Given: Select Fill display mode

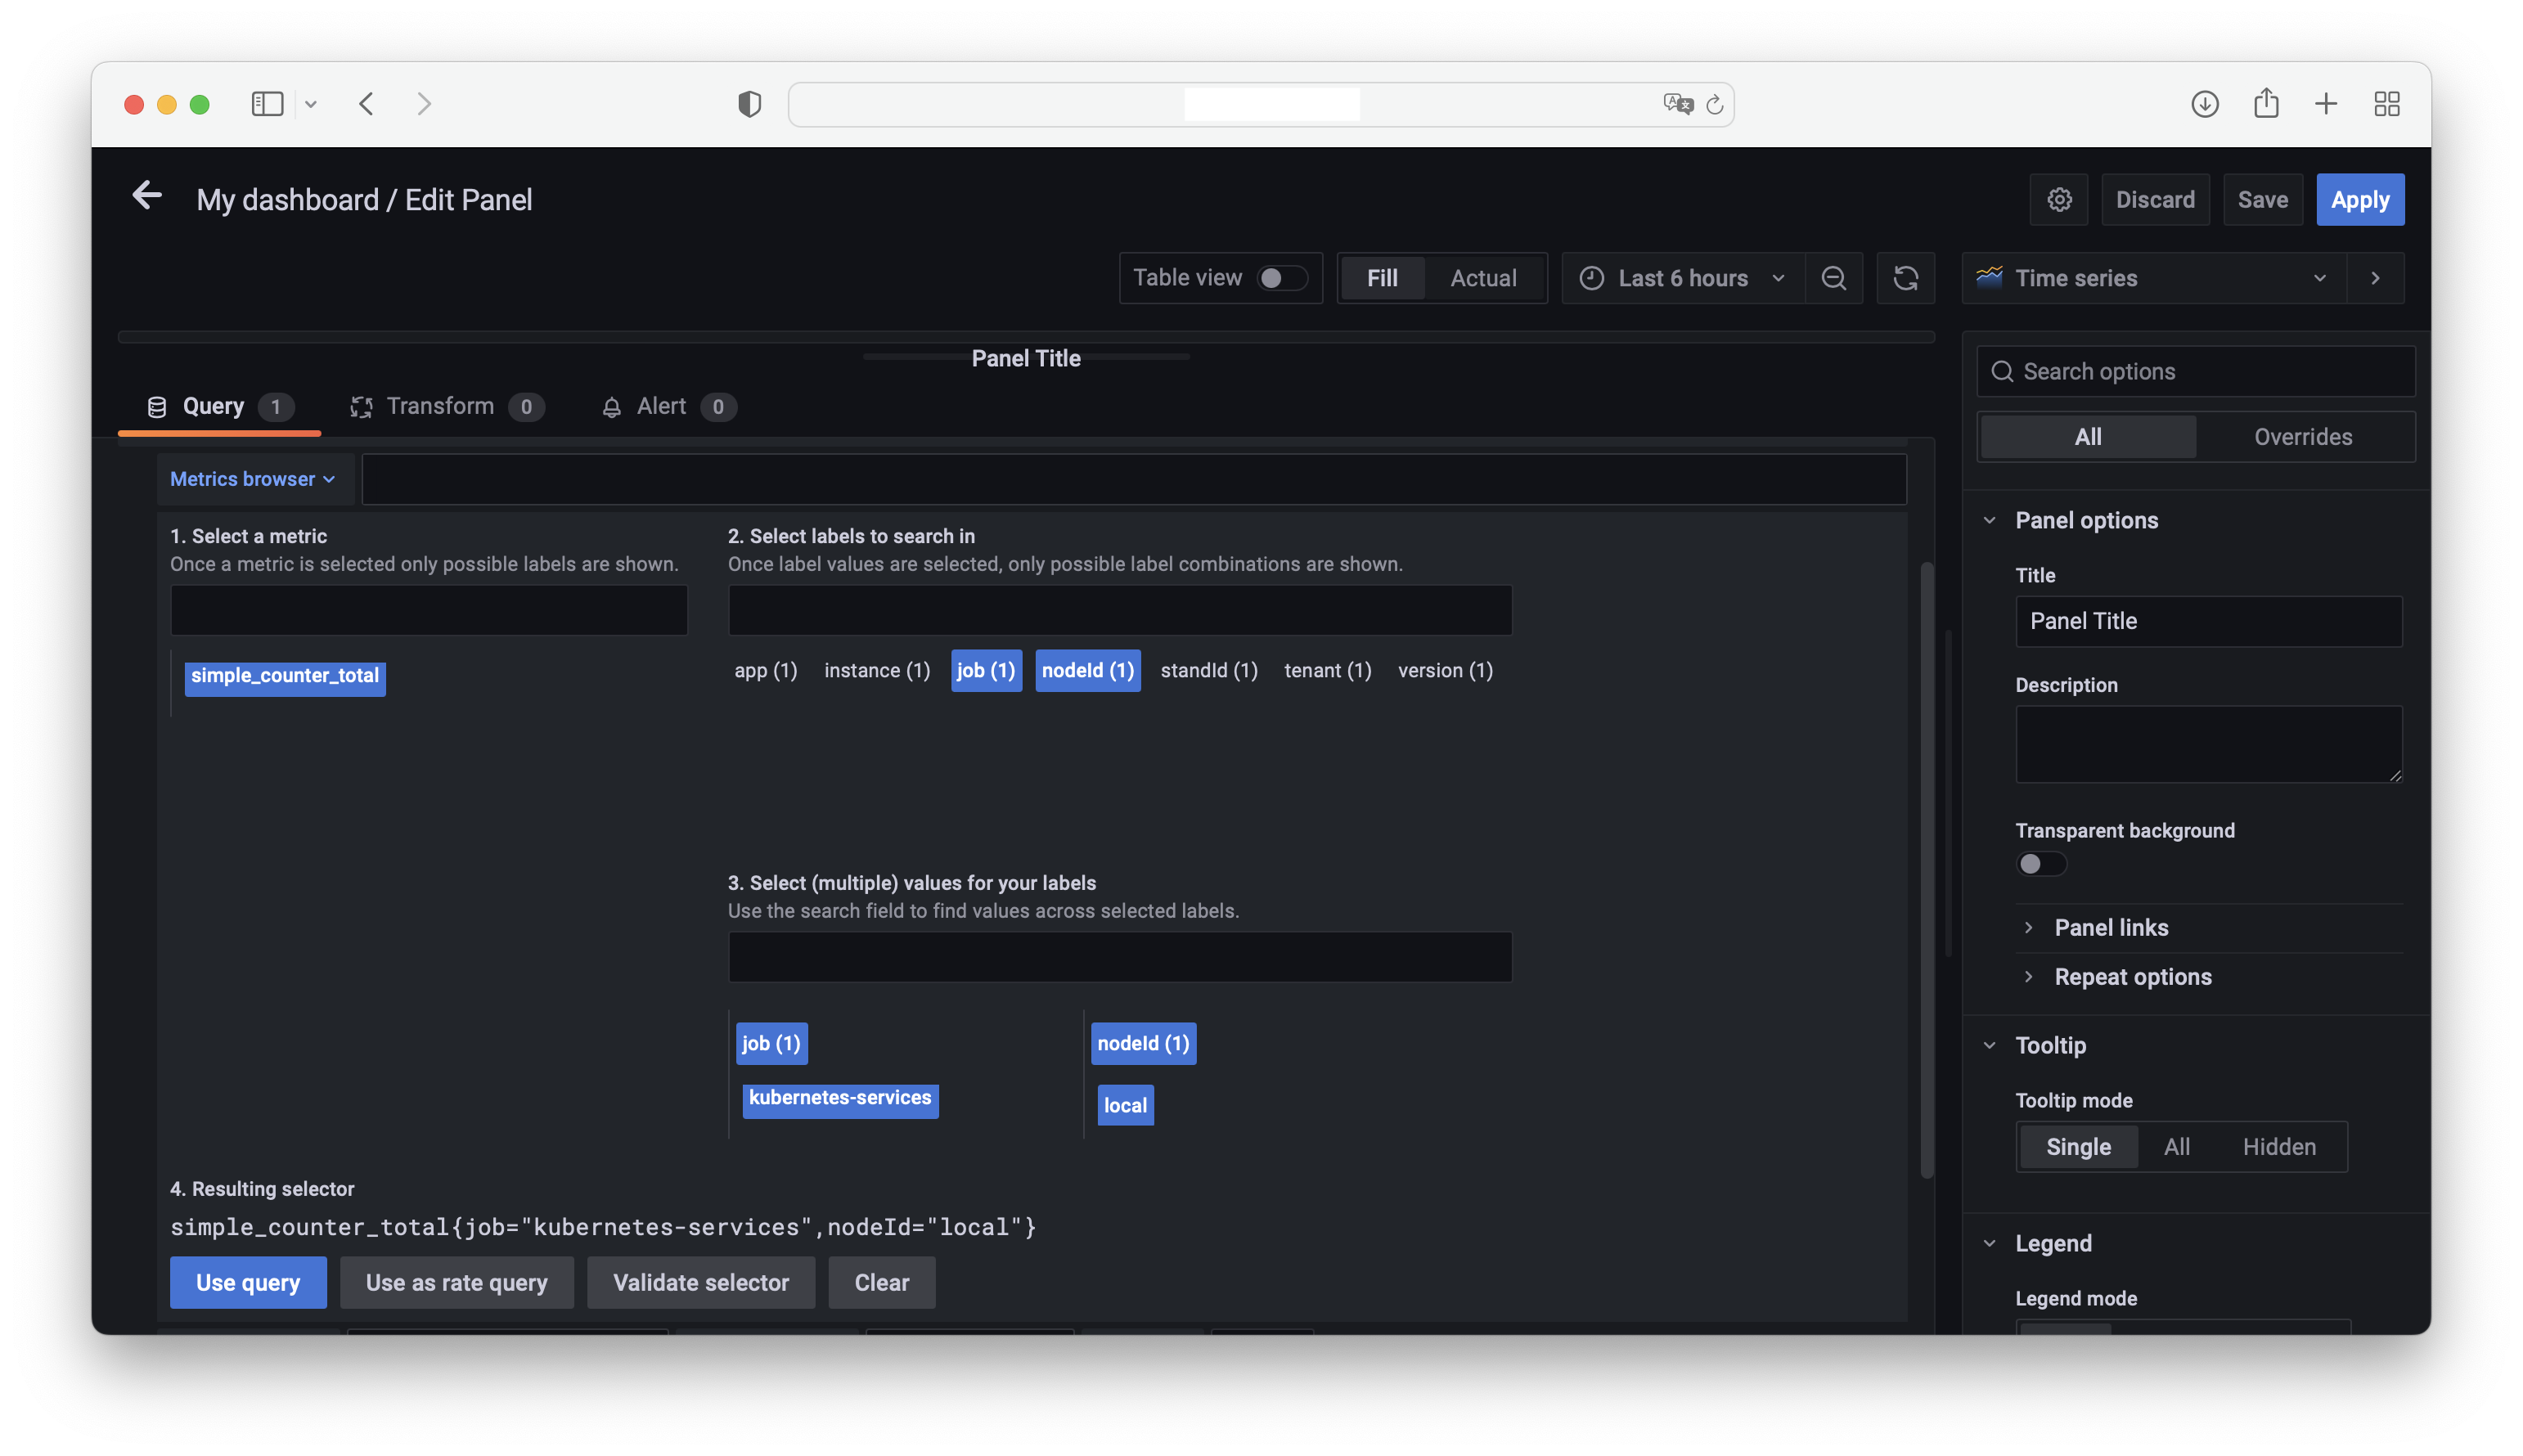Looking at the screenshot, I should 1382,278.
